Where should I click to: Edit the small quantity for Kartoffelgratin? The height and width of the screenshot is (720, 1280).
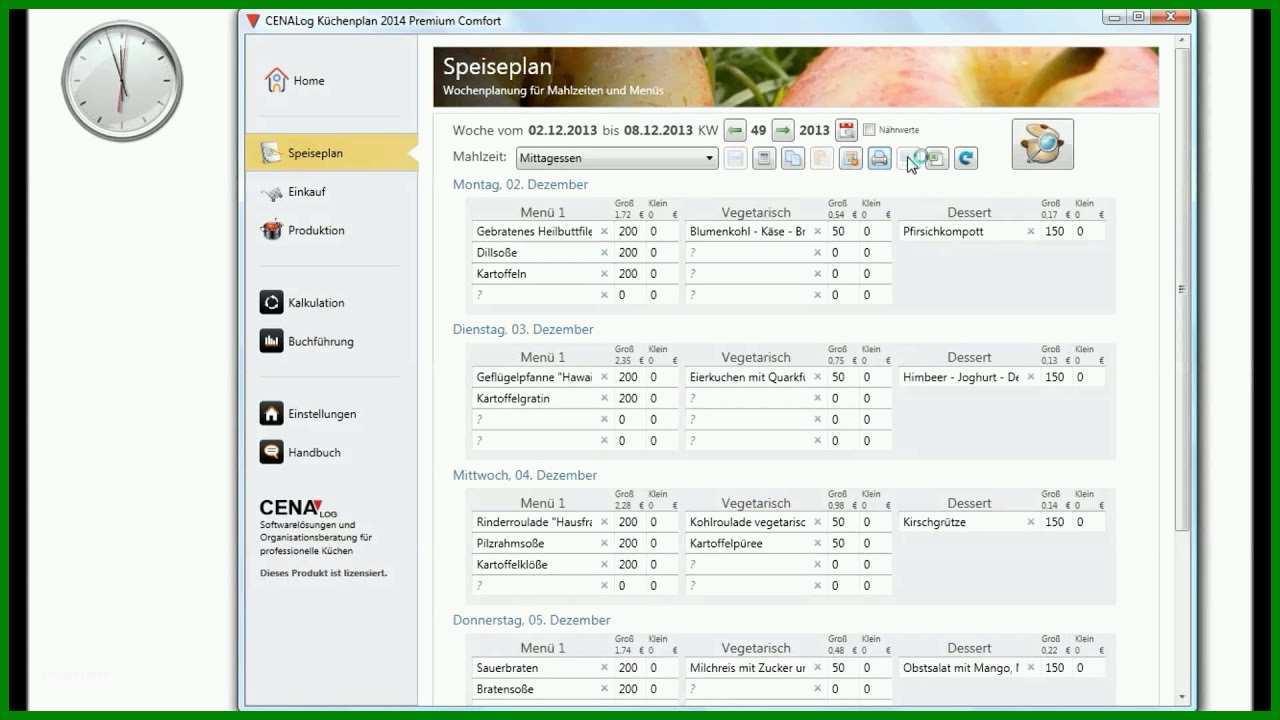[661, 399]
